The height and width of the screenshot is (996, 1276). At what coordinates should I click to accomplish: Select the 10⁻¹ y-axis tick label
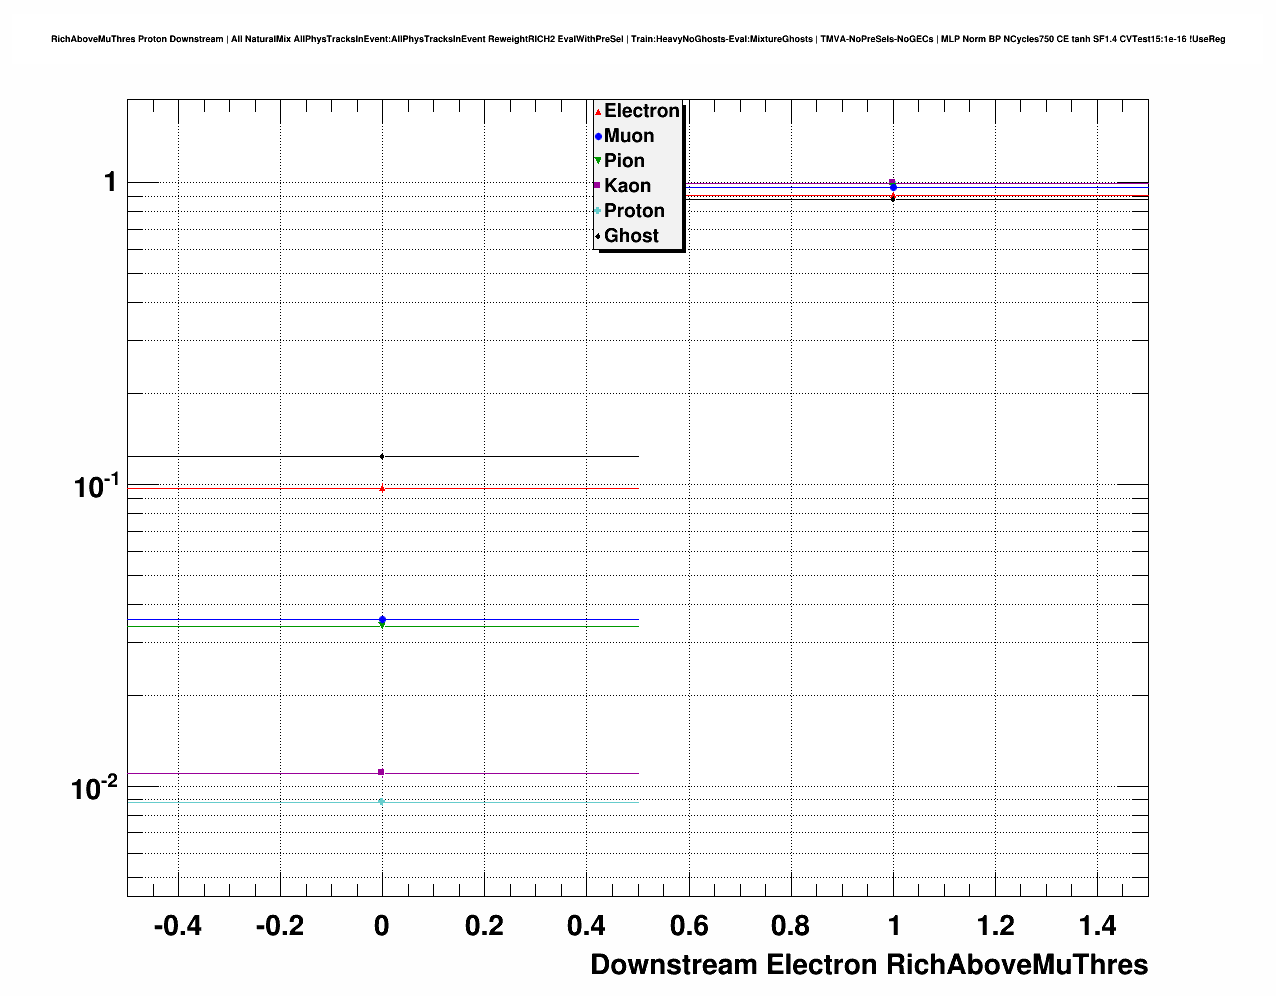(x=94, y=486)
